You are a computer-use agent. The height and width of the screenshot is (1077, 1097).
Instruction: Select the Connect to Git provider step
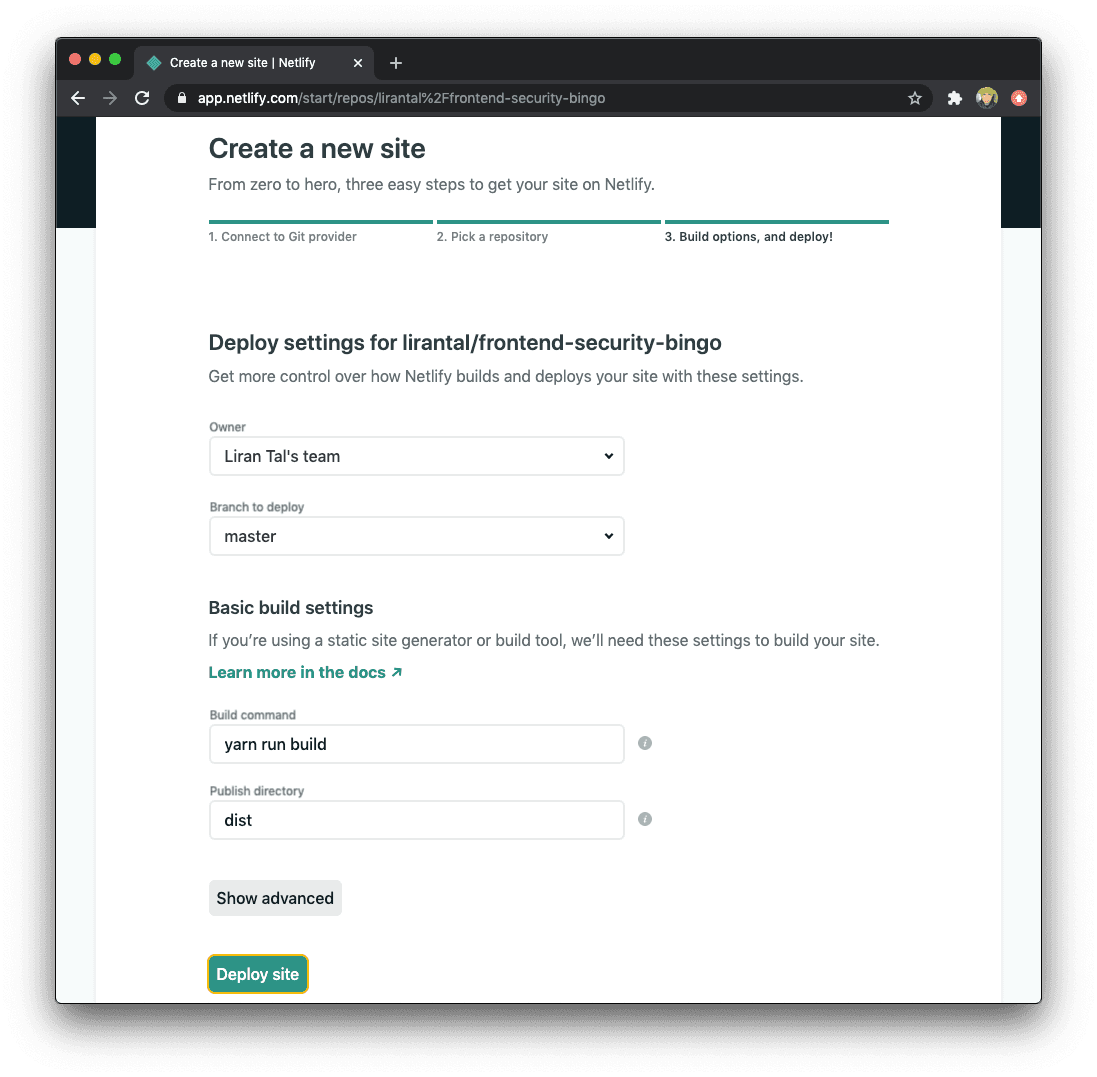click(283, 237)
